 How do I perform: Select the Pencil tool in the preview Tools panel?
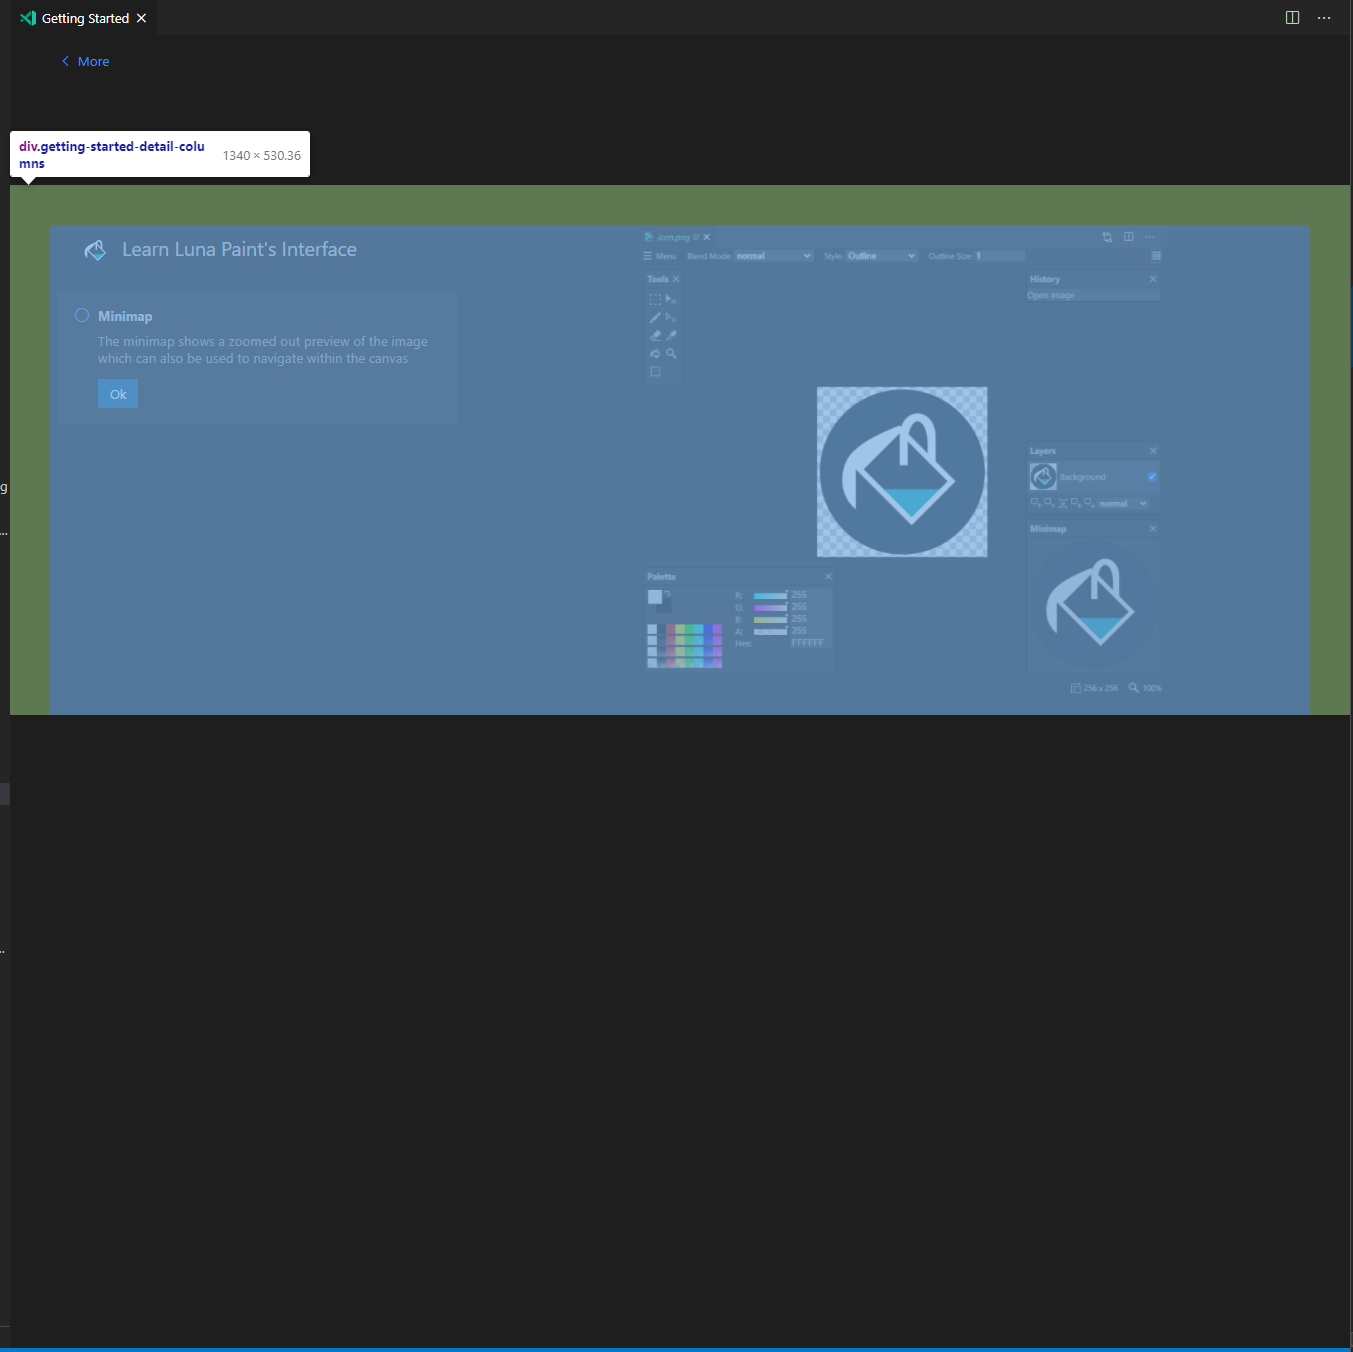click(655, 317)
